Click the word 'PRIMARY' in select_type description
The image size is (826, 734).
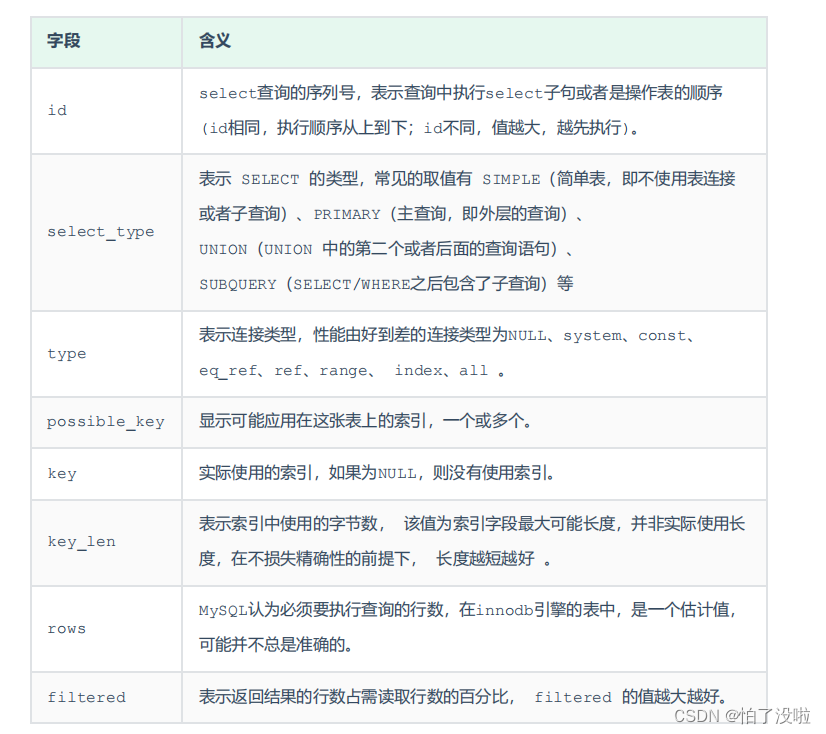tap(347, 214)
